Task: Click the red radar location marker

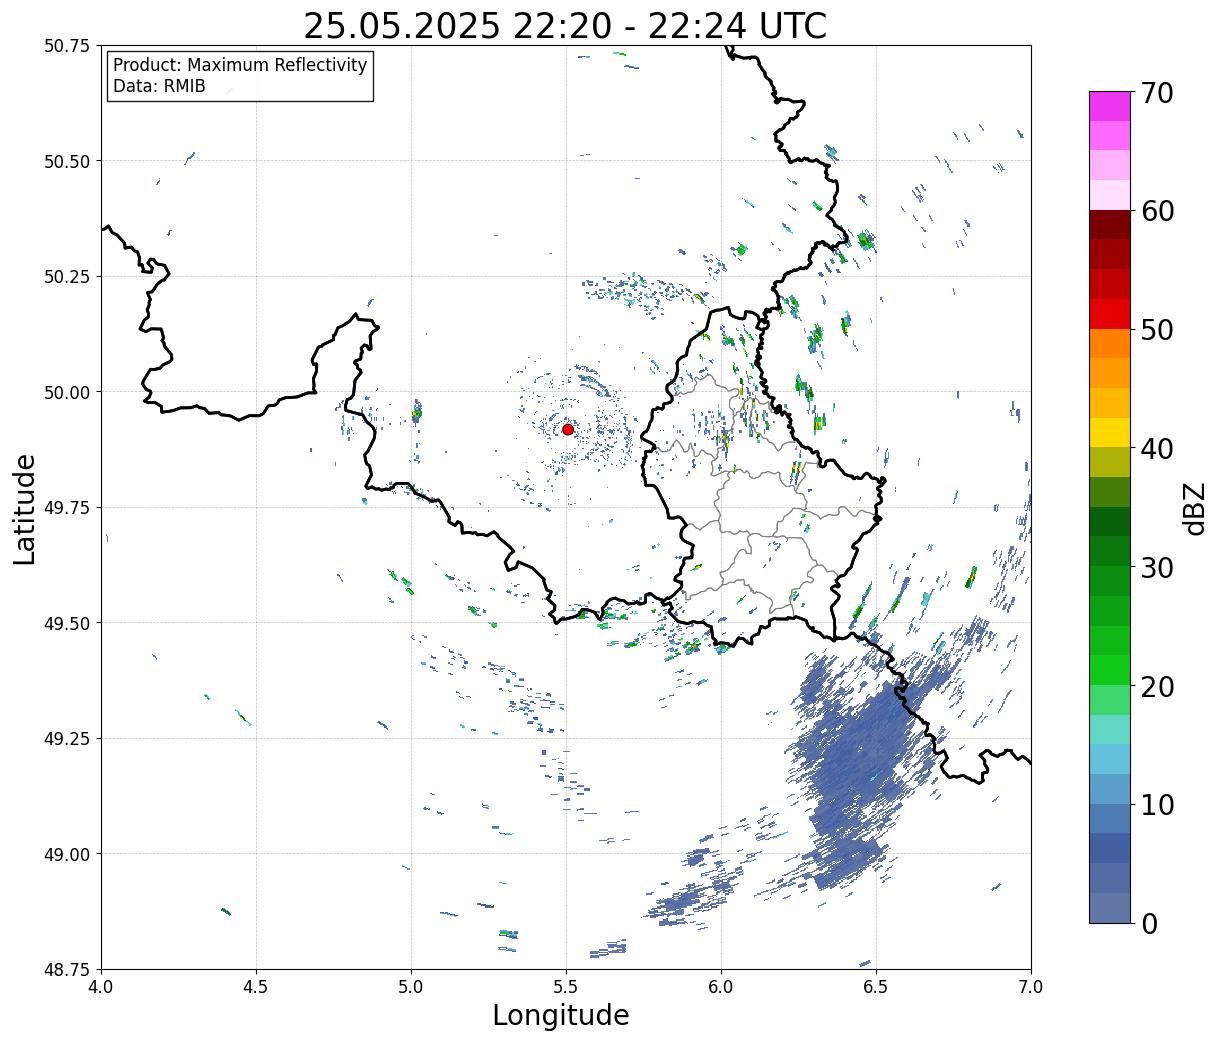Action: (x=567, y=429)
